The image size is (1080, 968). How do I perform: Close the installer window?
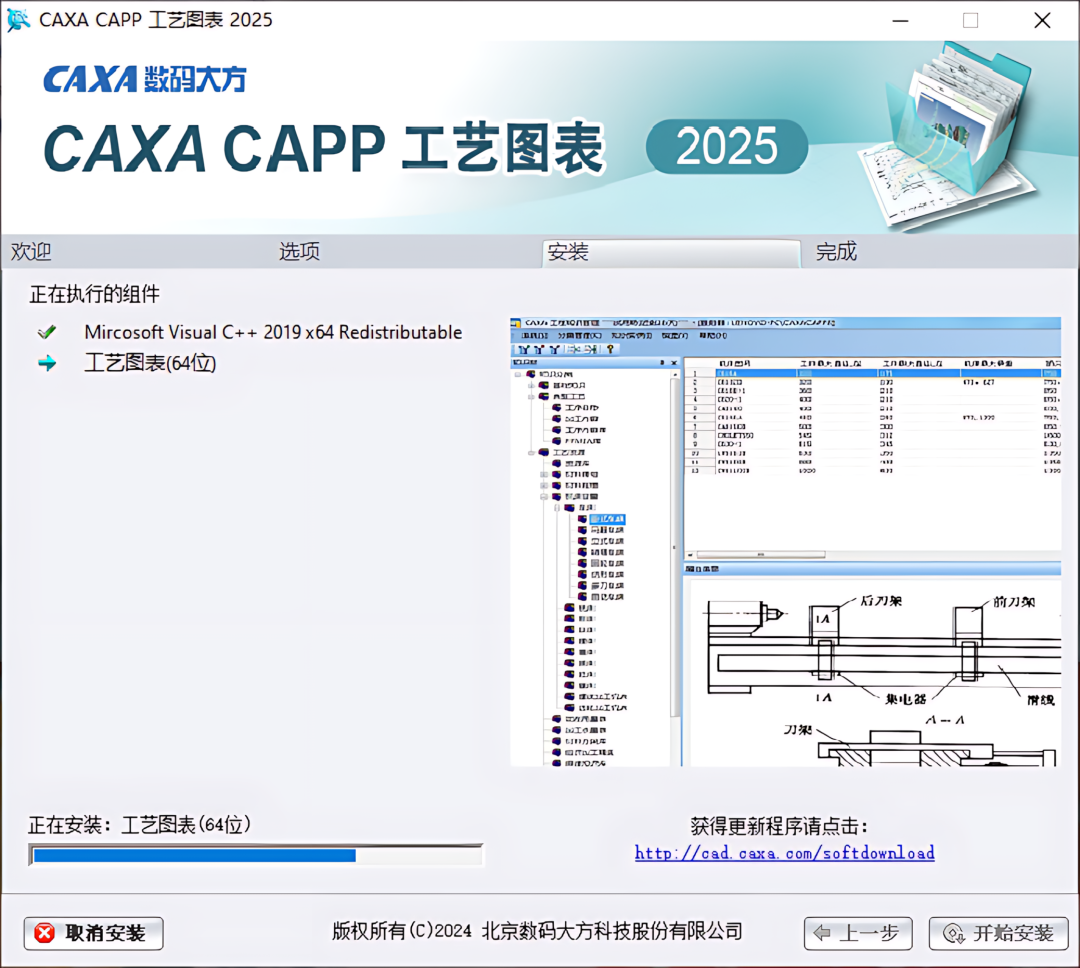(1042, 21)
